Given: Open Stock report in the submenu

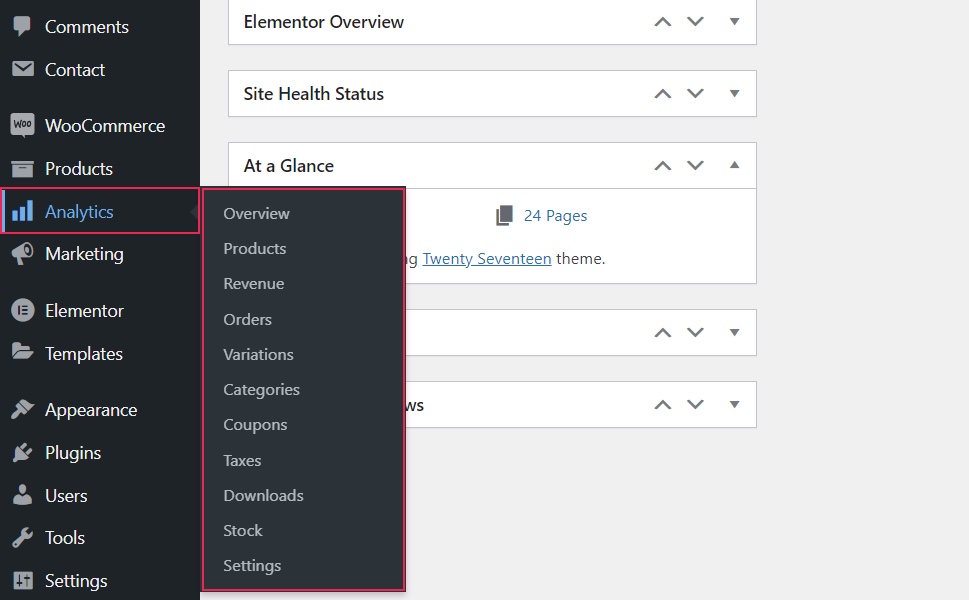Looking at the screenshot, I should pos(243,531).
